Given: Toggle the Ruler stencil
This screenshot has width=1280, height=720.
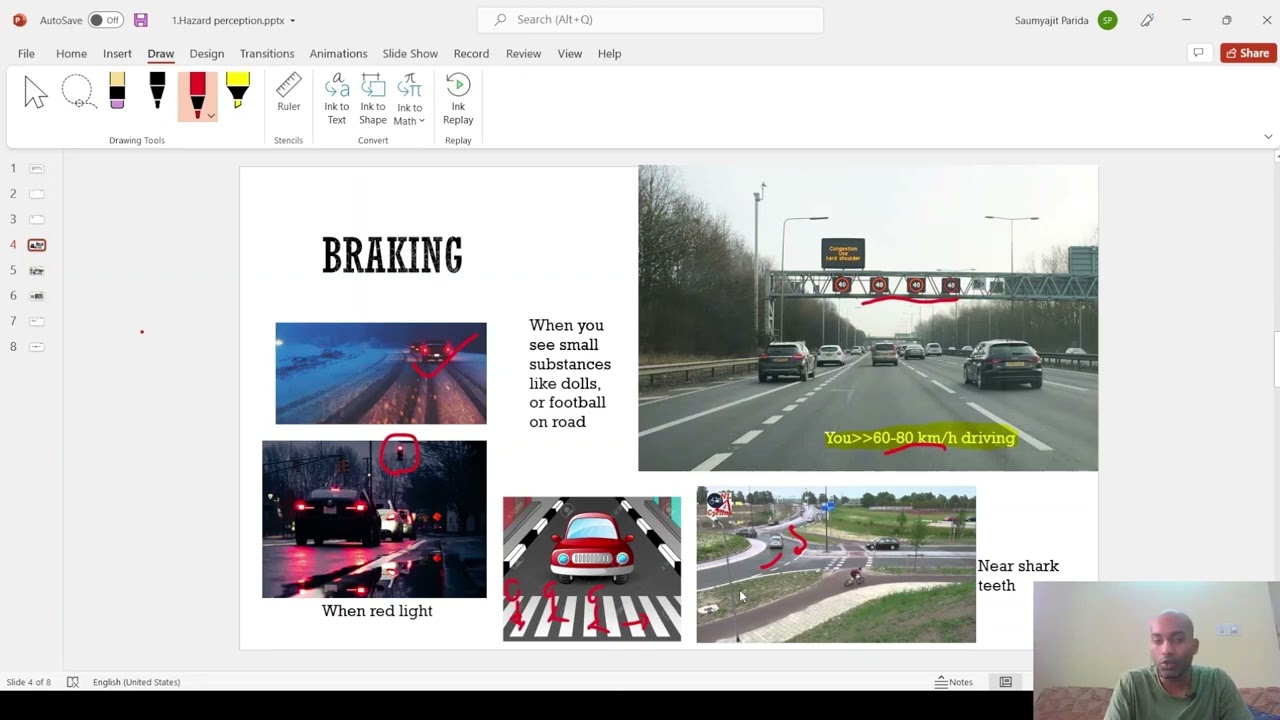Looking at the screenshot, I should [x=288, y=93].
